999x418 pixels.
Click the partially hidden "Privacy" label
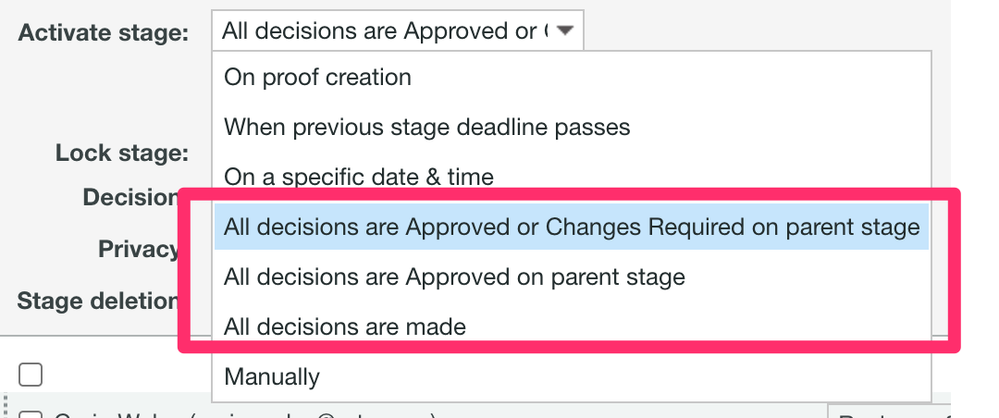pyautogui.click(x=138, y=248)
